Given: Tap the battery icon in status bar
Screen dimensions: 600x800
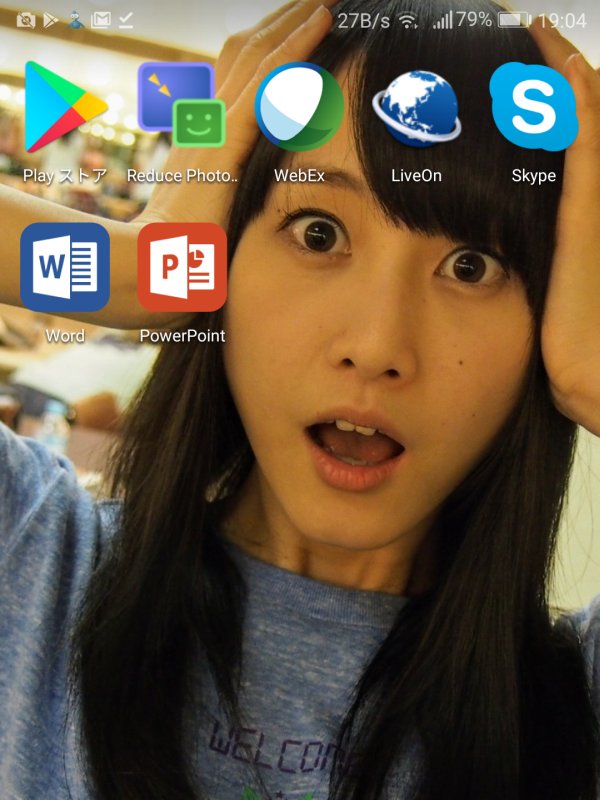Looking at the screenshot, I should (514, 20).
